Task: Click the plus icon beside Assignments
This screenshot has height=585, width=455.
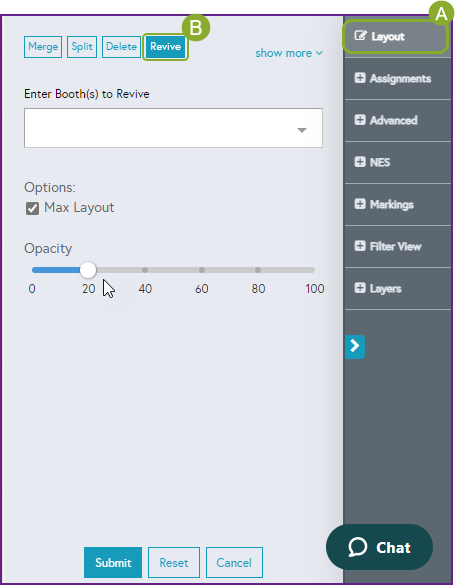Action: [x=360, y=78]
